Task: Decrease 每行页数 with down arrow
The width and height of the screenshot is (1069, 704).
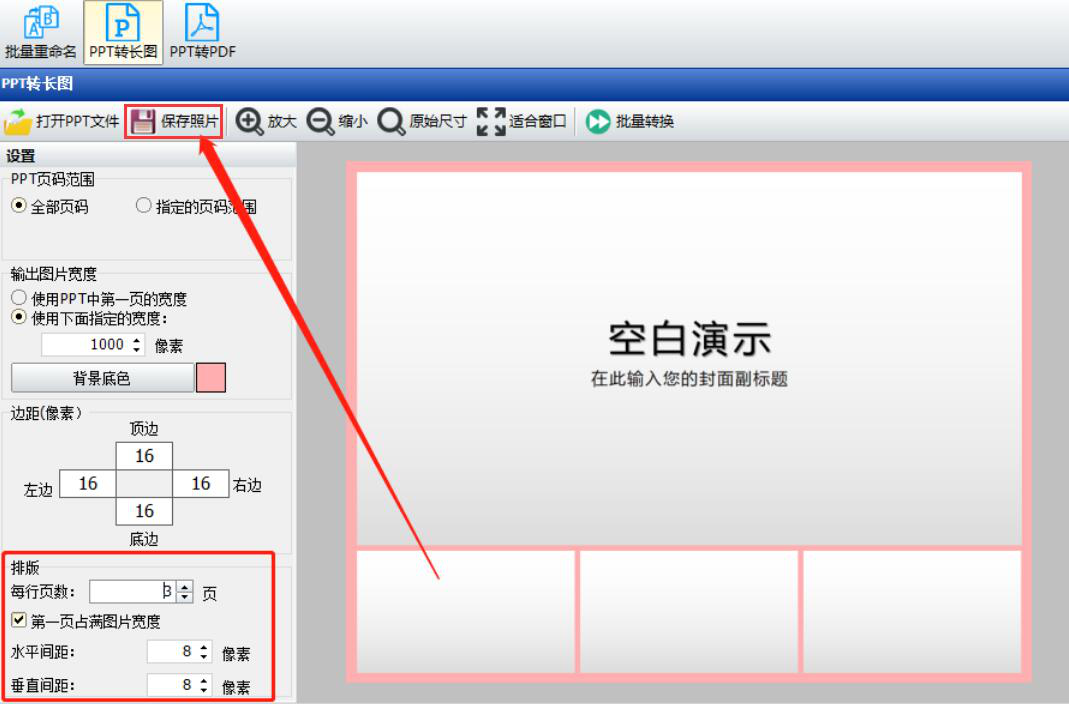Action: pyautogui.click(x=185, y=597)
